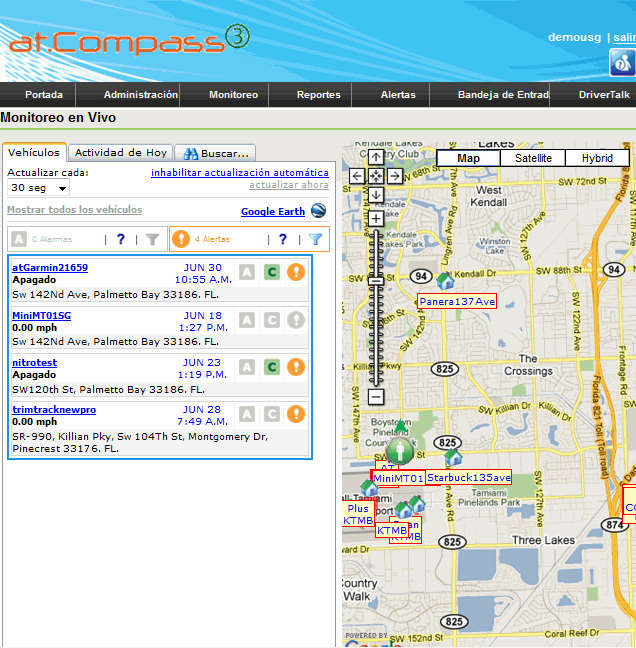This screenshot has height=648, width=636.
Task: Click the blue alerts filter funnel icon
Action: tap(315, 239)
